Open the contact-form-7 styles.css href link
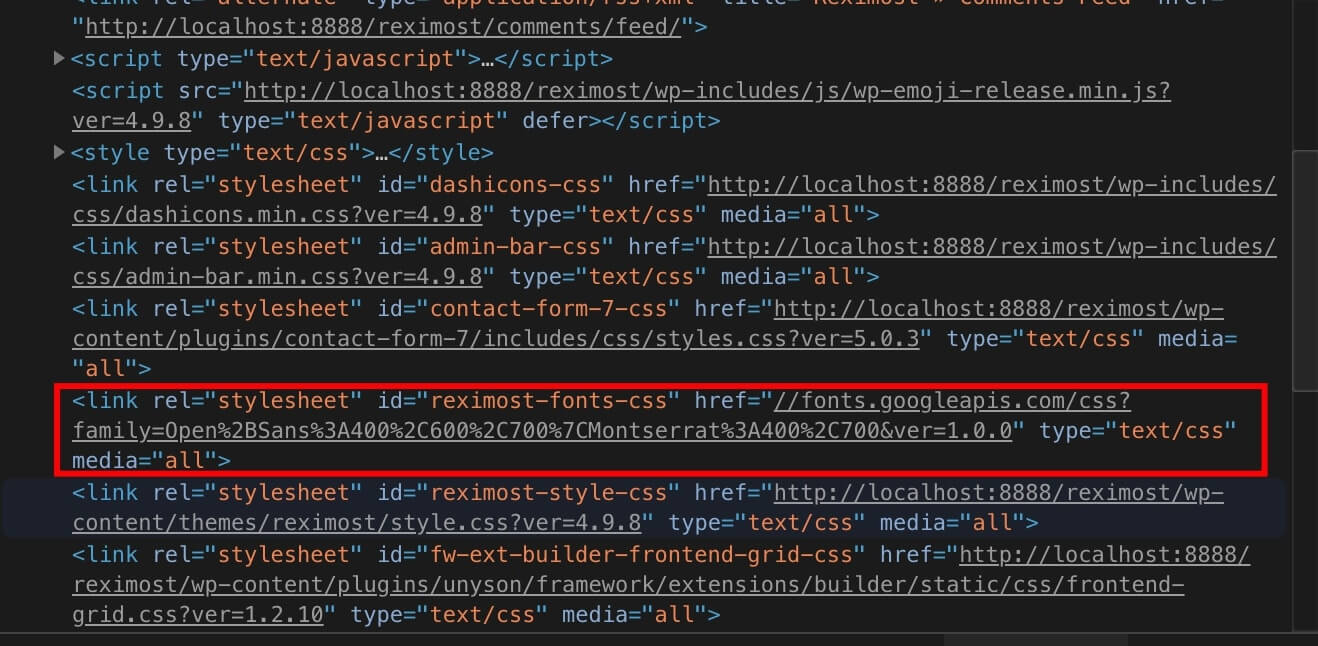Screen dimensions: 1318x646 coord(648,323)
